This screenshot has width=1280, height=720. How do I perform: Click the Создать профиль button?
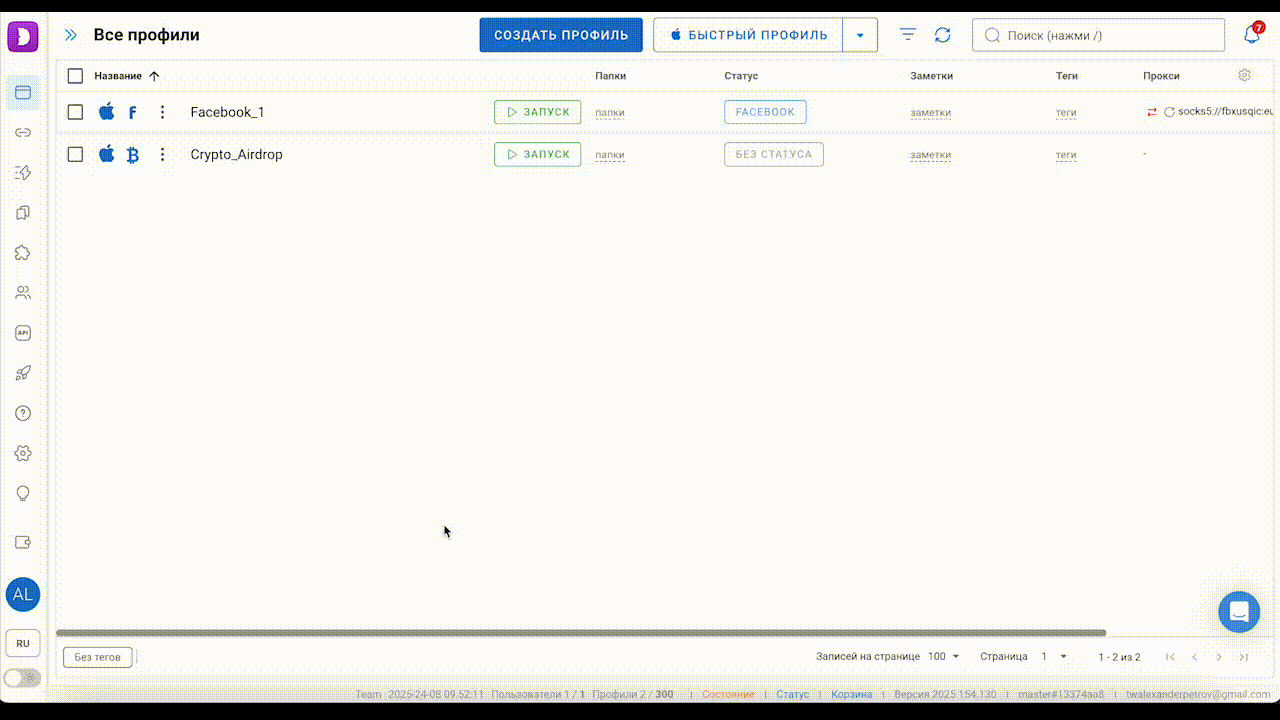[561, 35]
